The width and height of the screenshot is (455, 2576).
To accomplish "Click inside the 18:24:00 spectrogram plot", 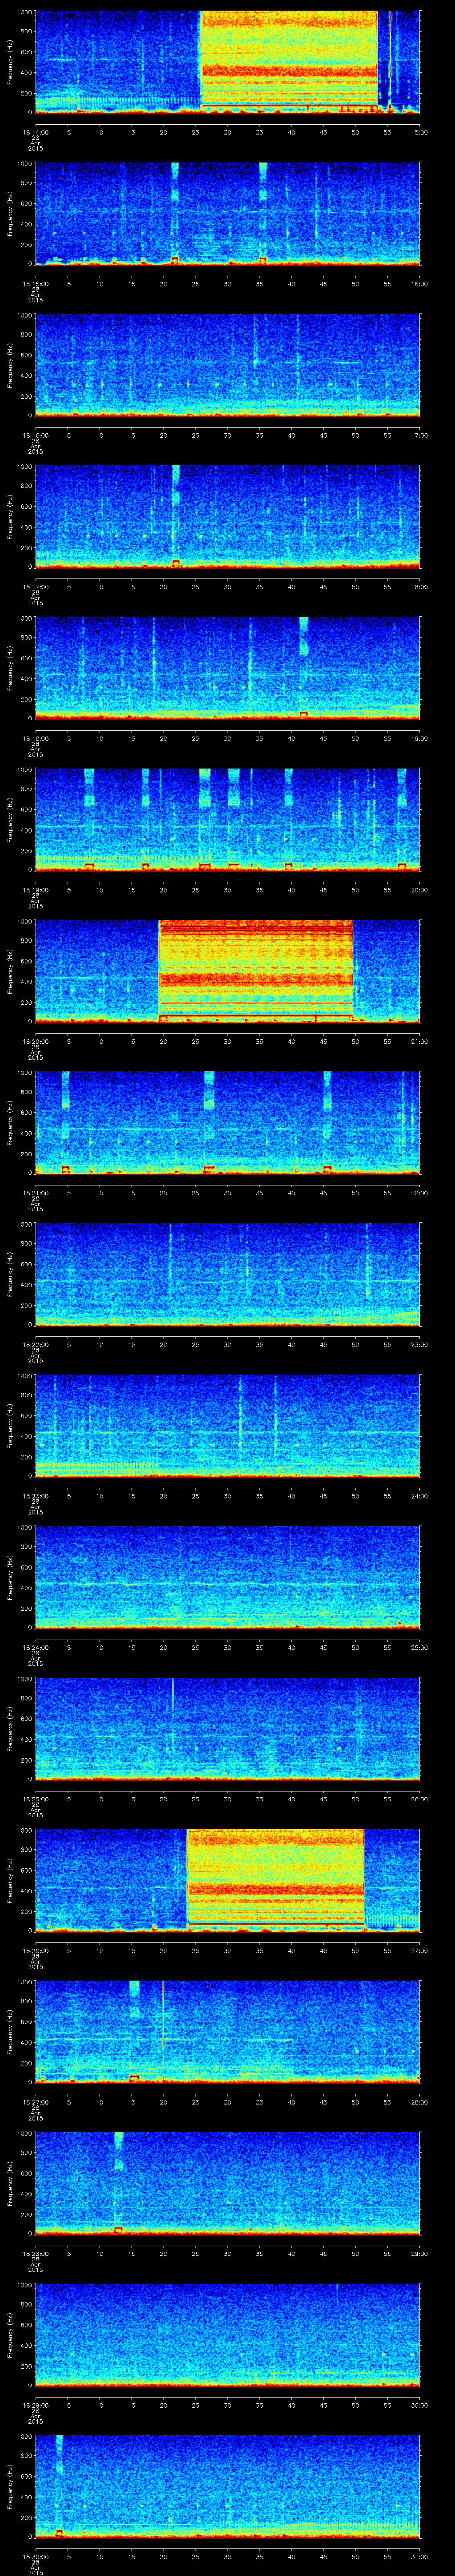I will pos(227,1577).
